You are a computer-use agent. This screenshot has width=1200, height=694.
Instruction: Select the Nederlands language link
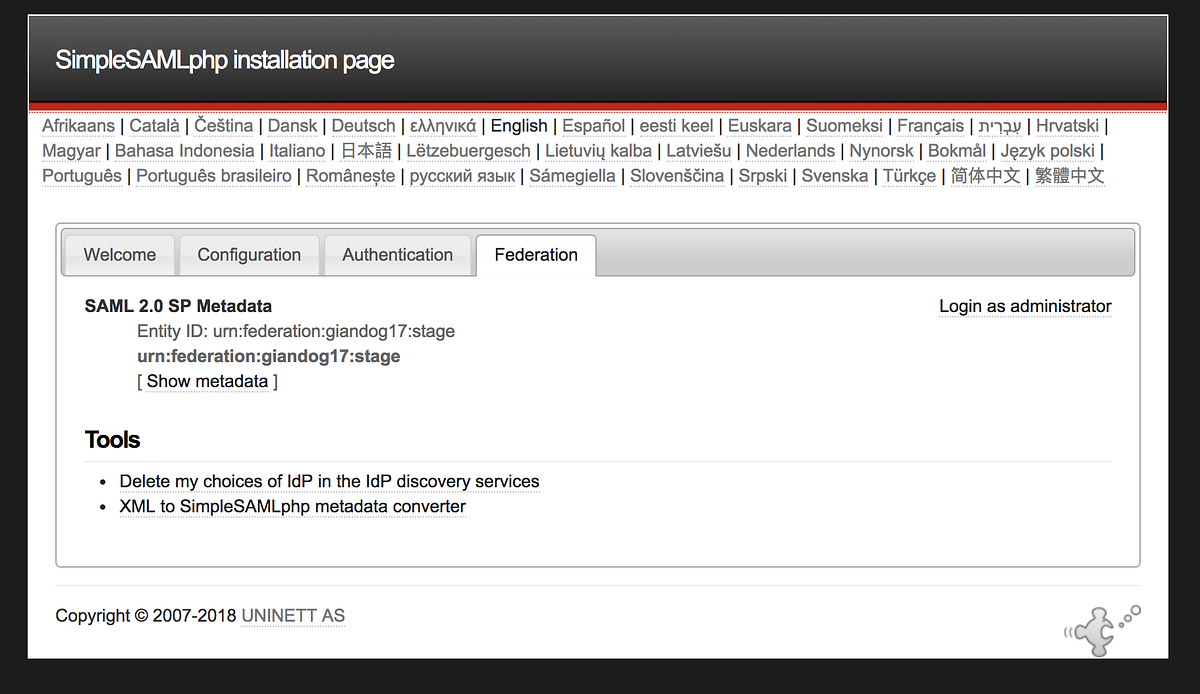(x=790, y=151)
